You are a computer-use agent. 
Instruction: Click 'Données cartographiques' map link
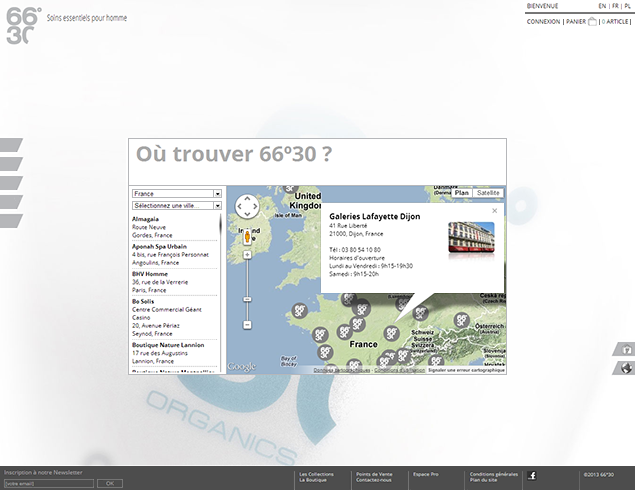click(341, 370)
